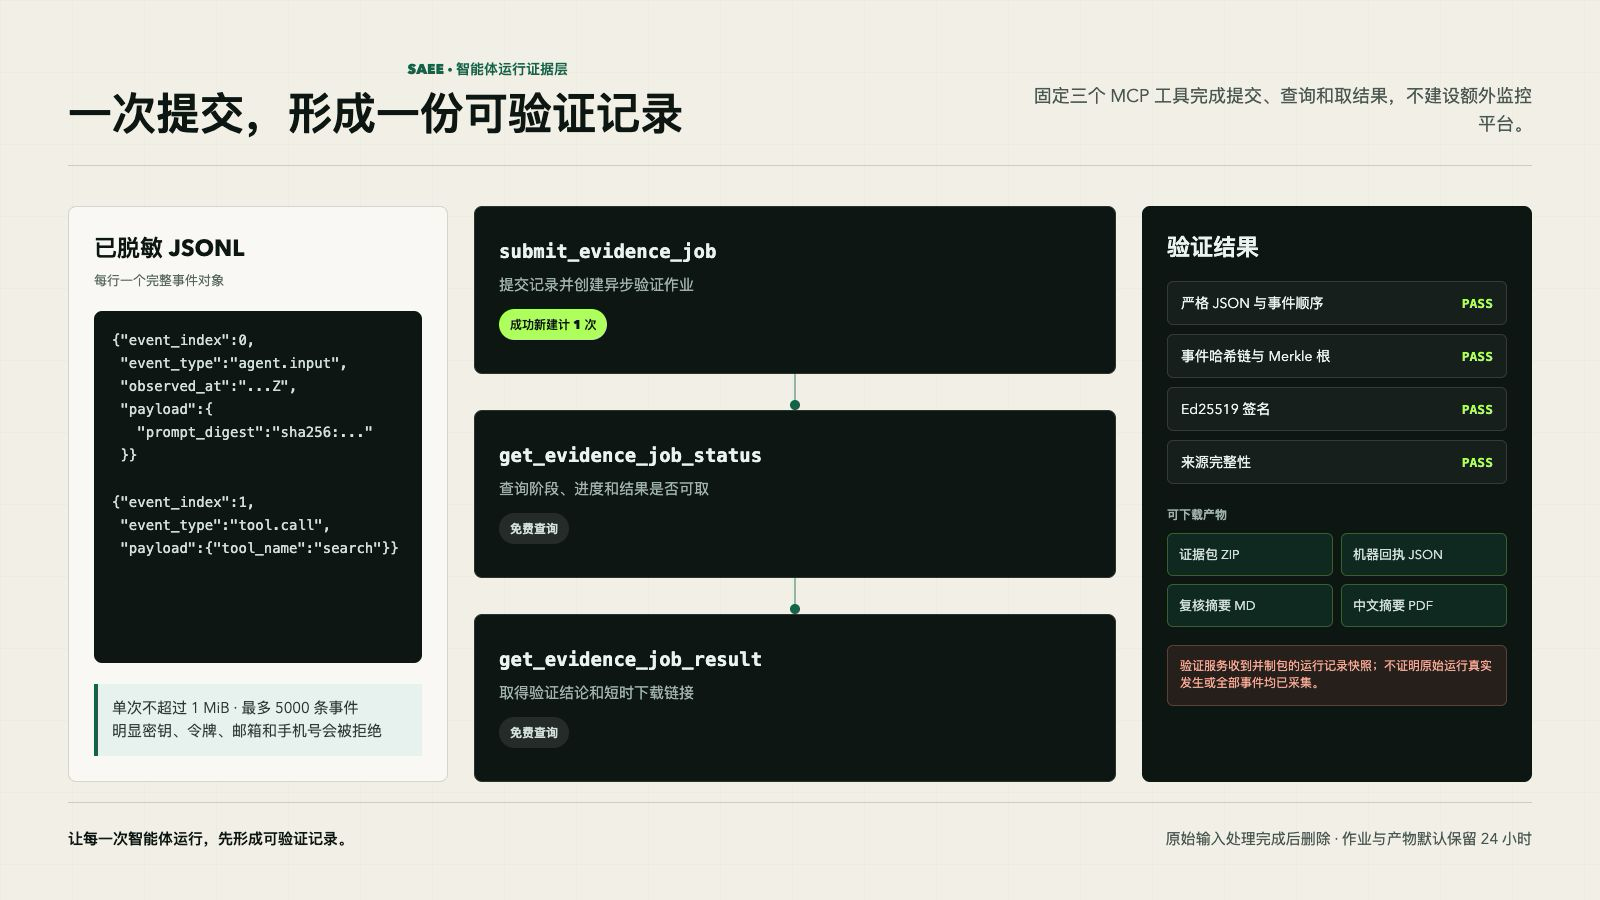Click the 成功新建计 1 次 badge
Screen dimensions: 1600x900
(x=553, y=324)
